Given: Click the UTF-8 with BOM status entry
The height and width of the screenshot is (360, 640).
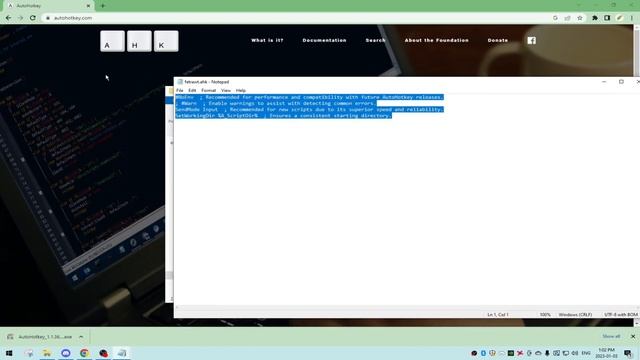Looking at the screenshot, I should click(621, 315).
